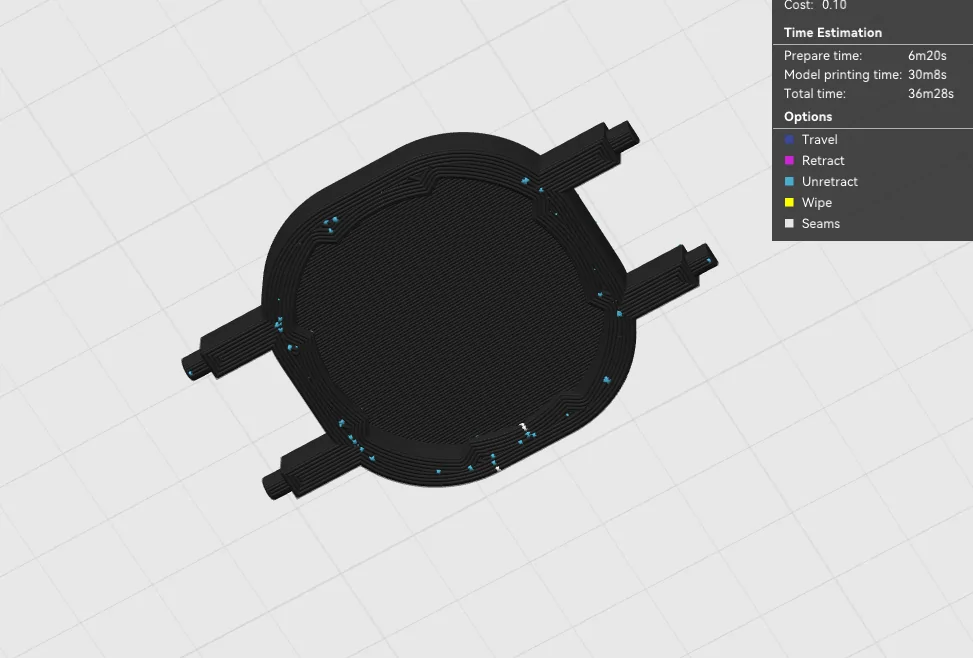Click the white seam marker on the model
The image size is (973, 658).
524,427
